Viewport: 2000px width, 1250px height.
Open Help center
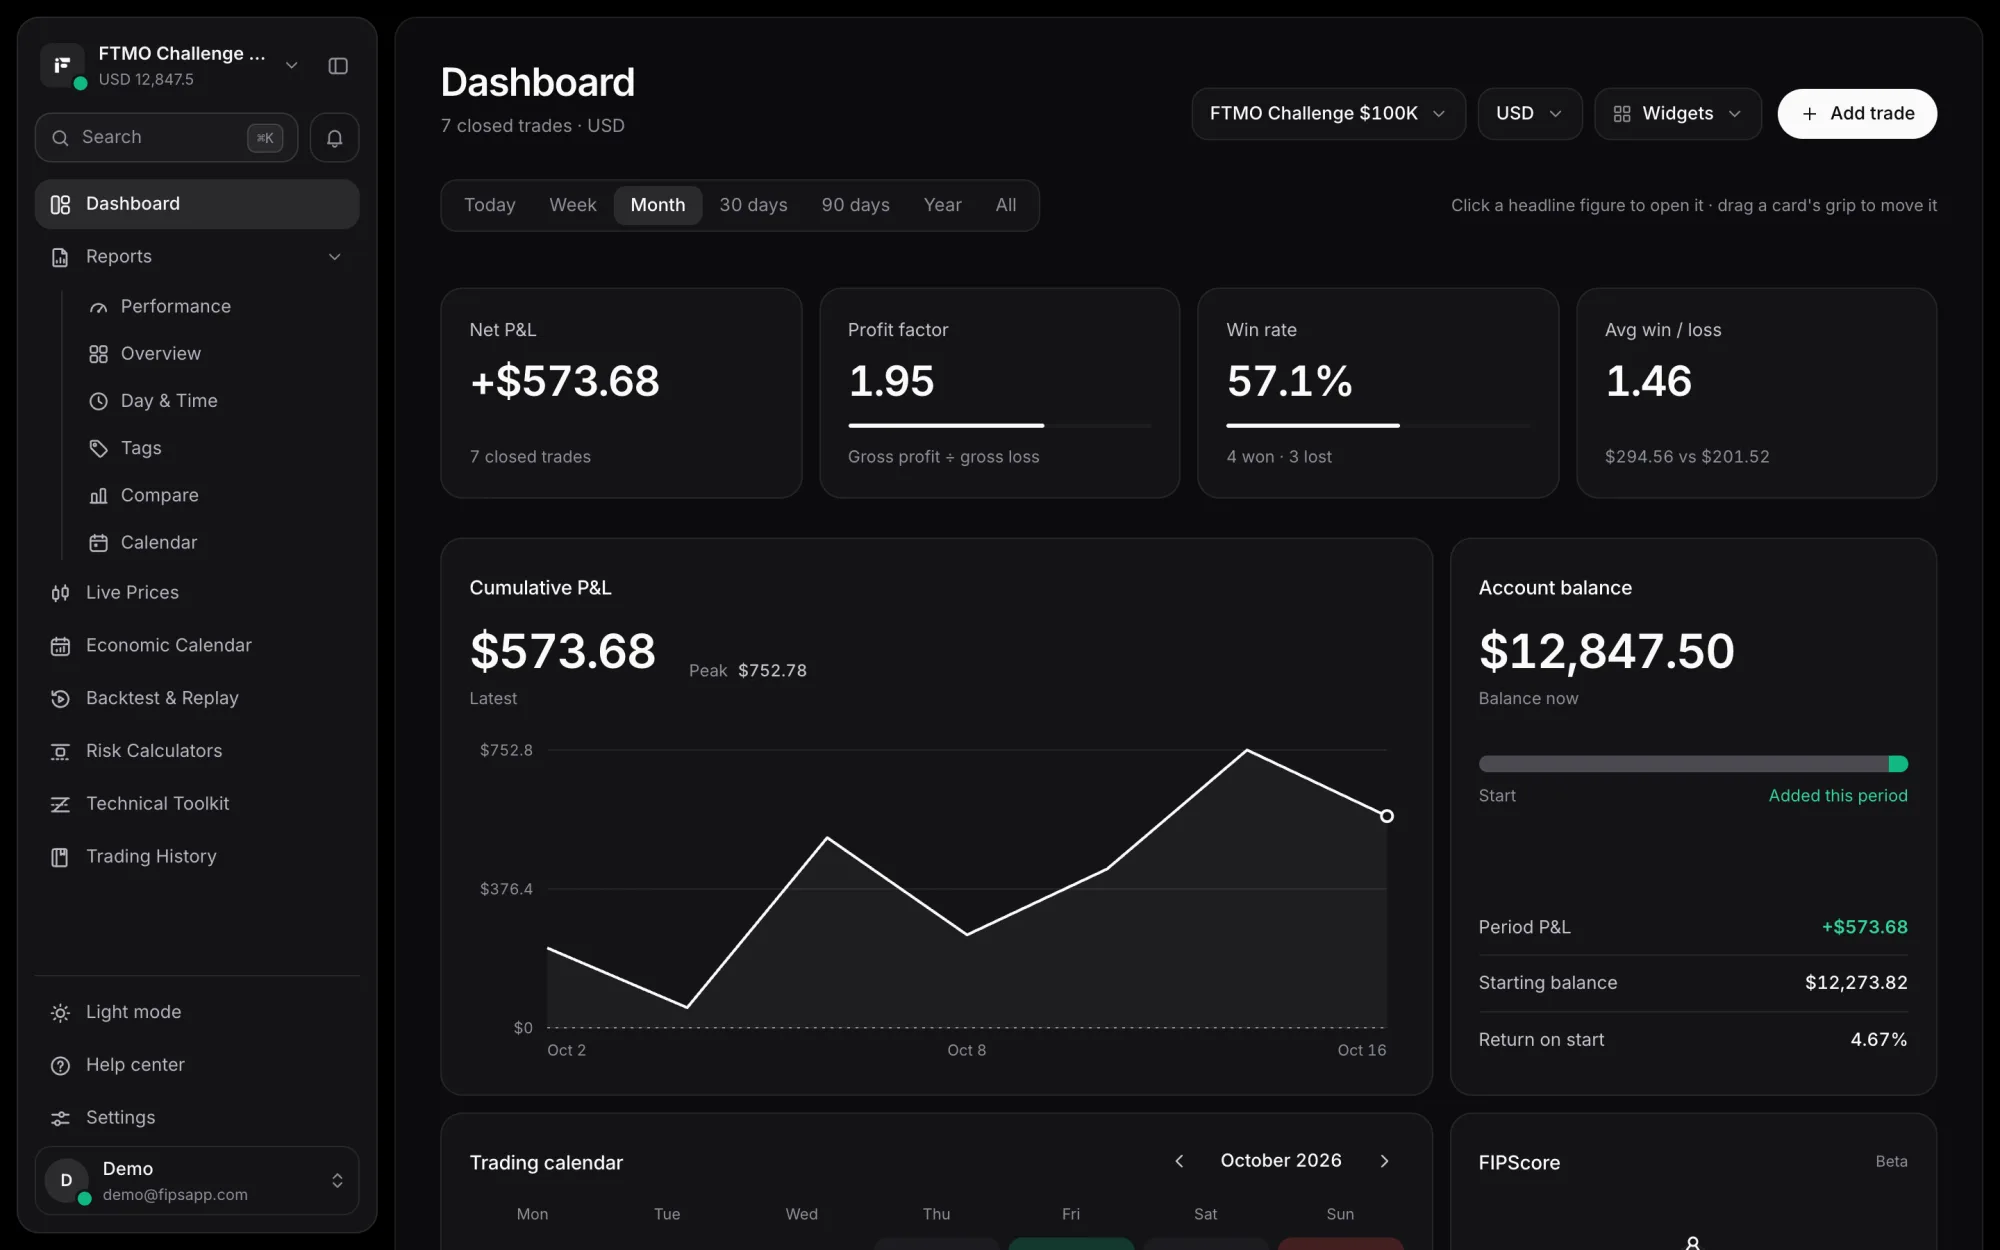tap(197, 1065)
